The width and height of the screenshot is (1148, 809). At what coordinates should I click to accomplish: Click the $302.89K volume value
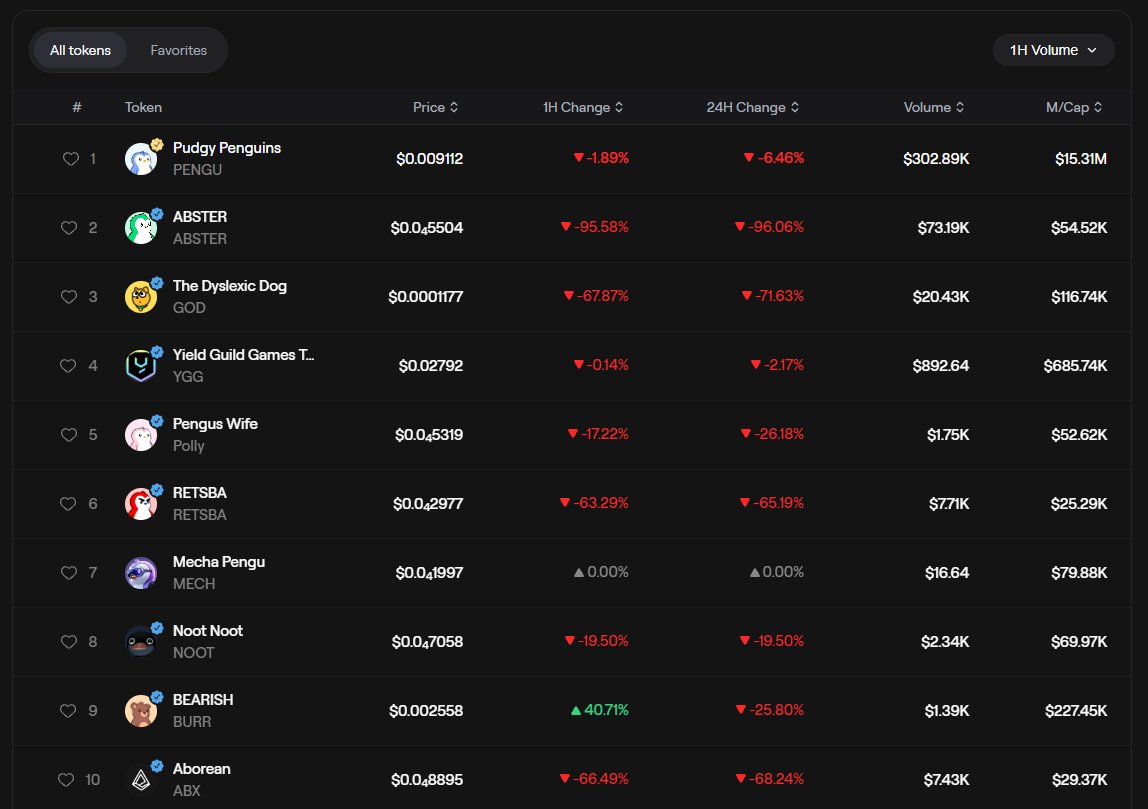936,159
